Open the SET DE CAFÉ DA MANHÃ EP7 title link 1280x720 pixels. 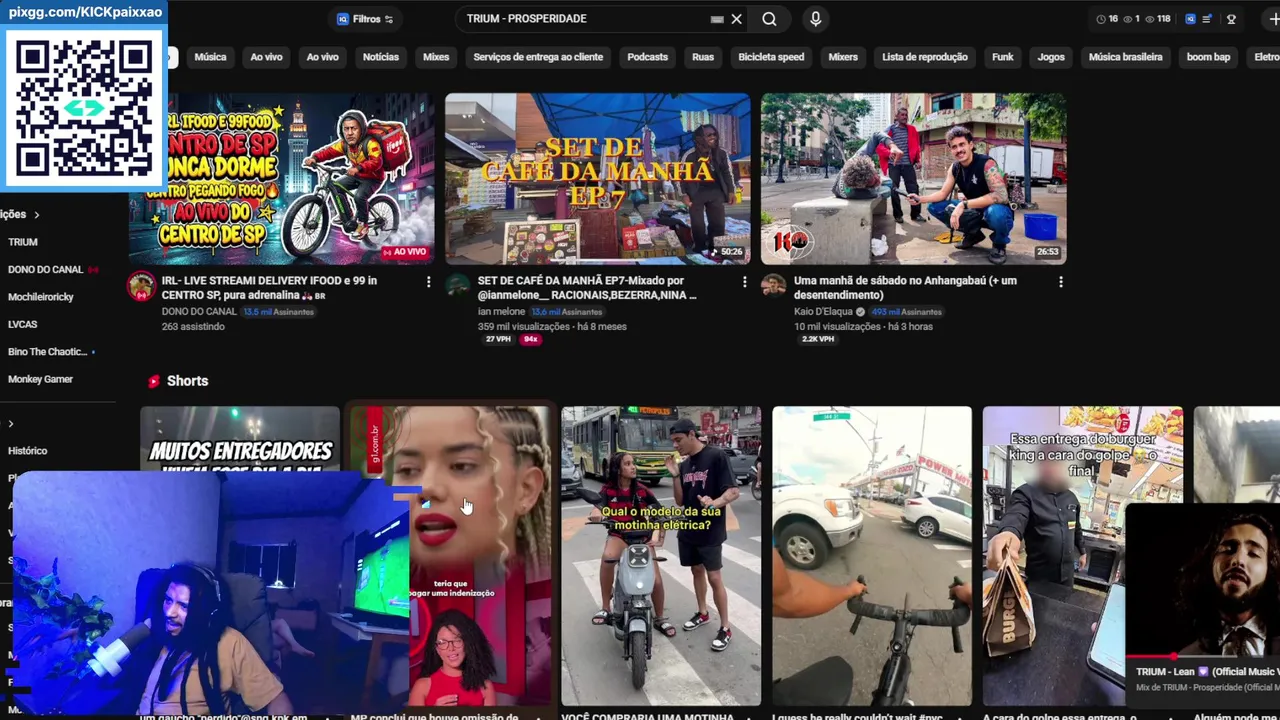point(587,288)
